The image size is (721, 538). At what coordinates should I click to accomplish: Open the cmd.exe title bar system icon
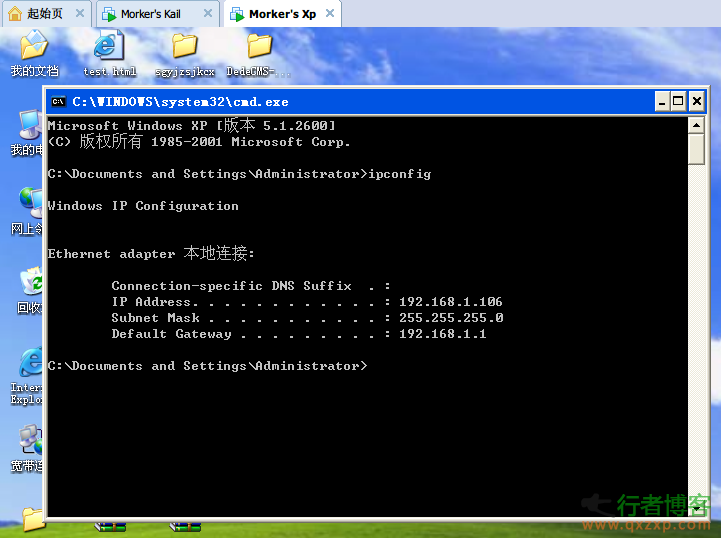point(58,102)
